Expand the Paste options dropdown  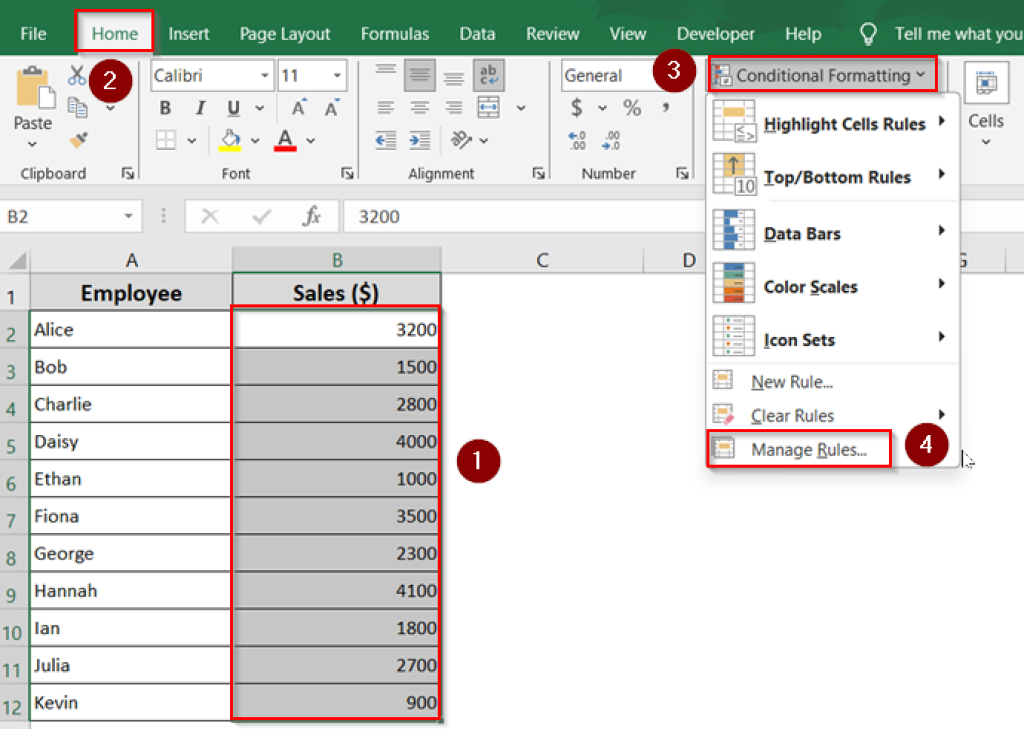pyautogui.click(x=32, y=141)
